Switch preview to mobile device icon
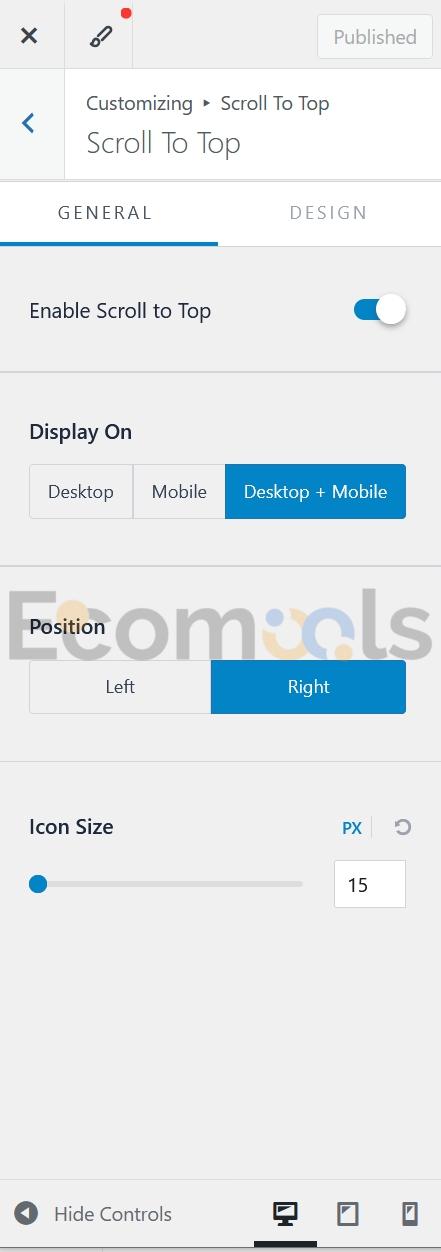 click(x=409, y=1214)
